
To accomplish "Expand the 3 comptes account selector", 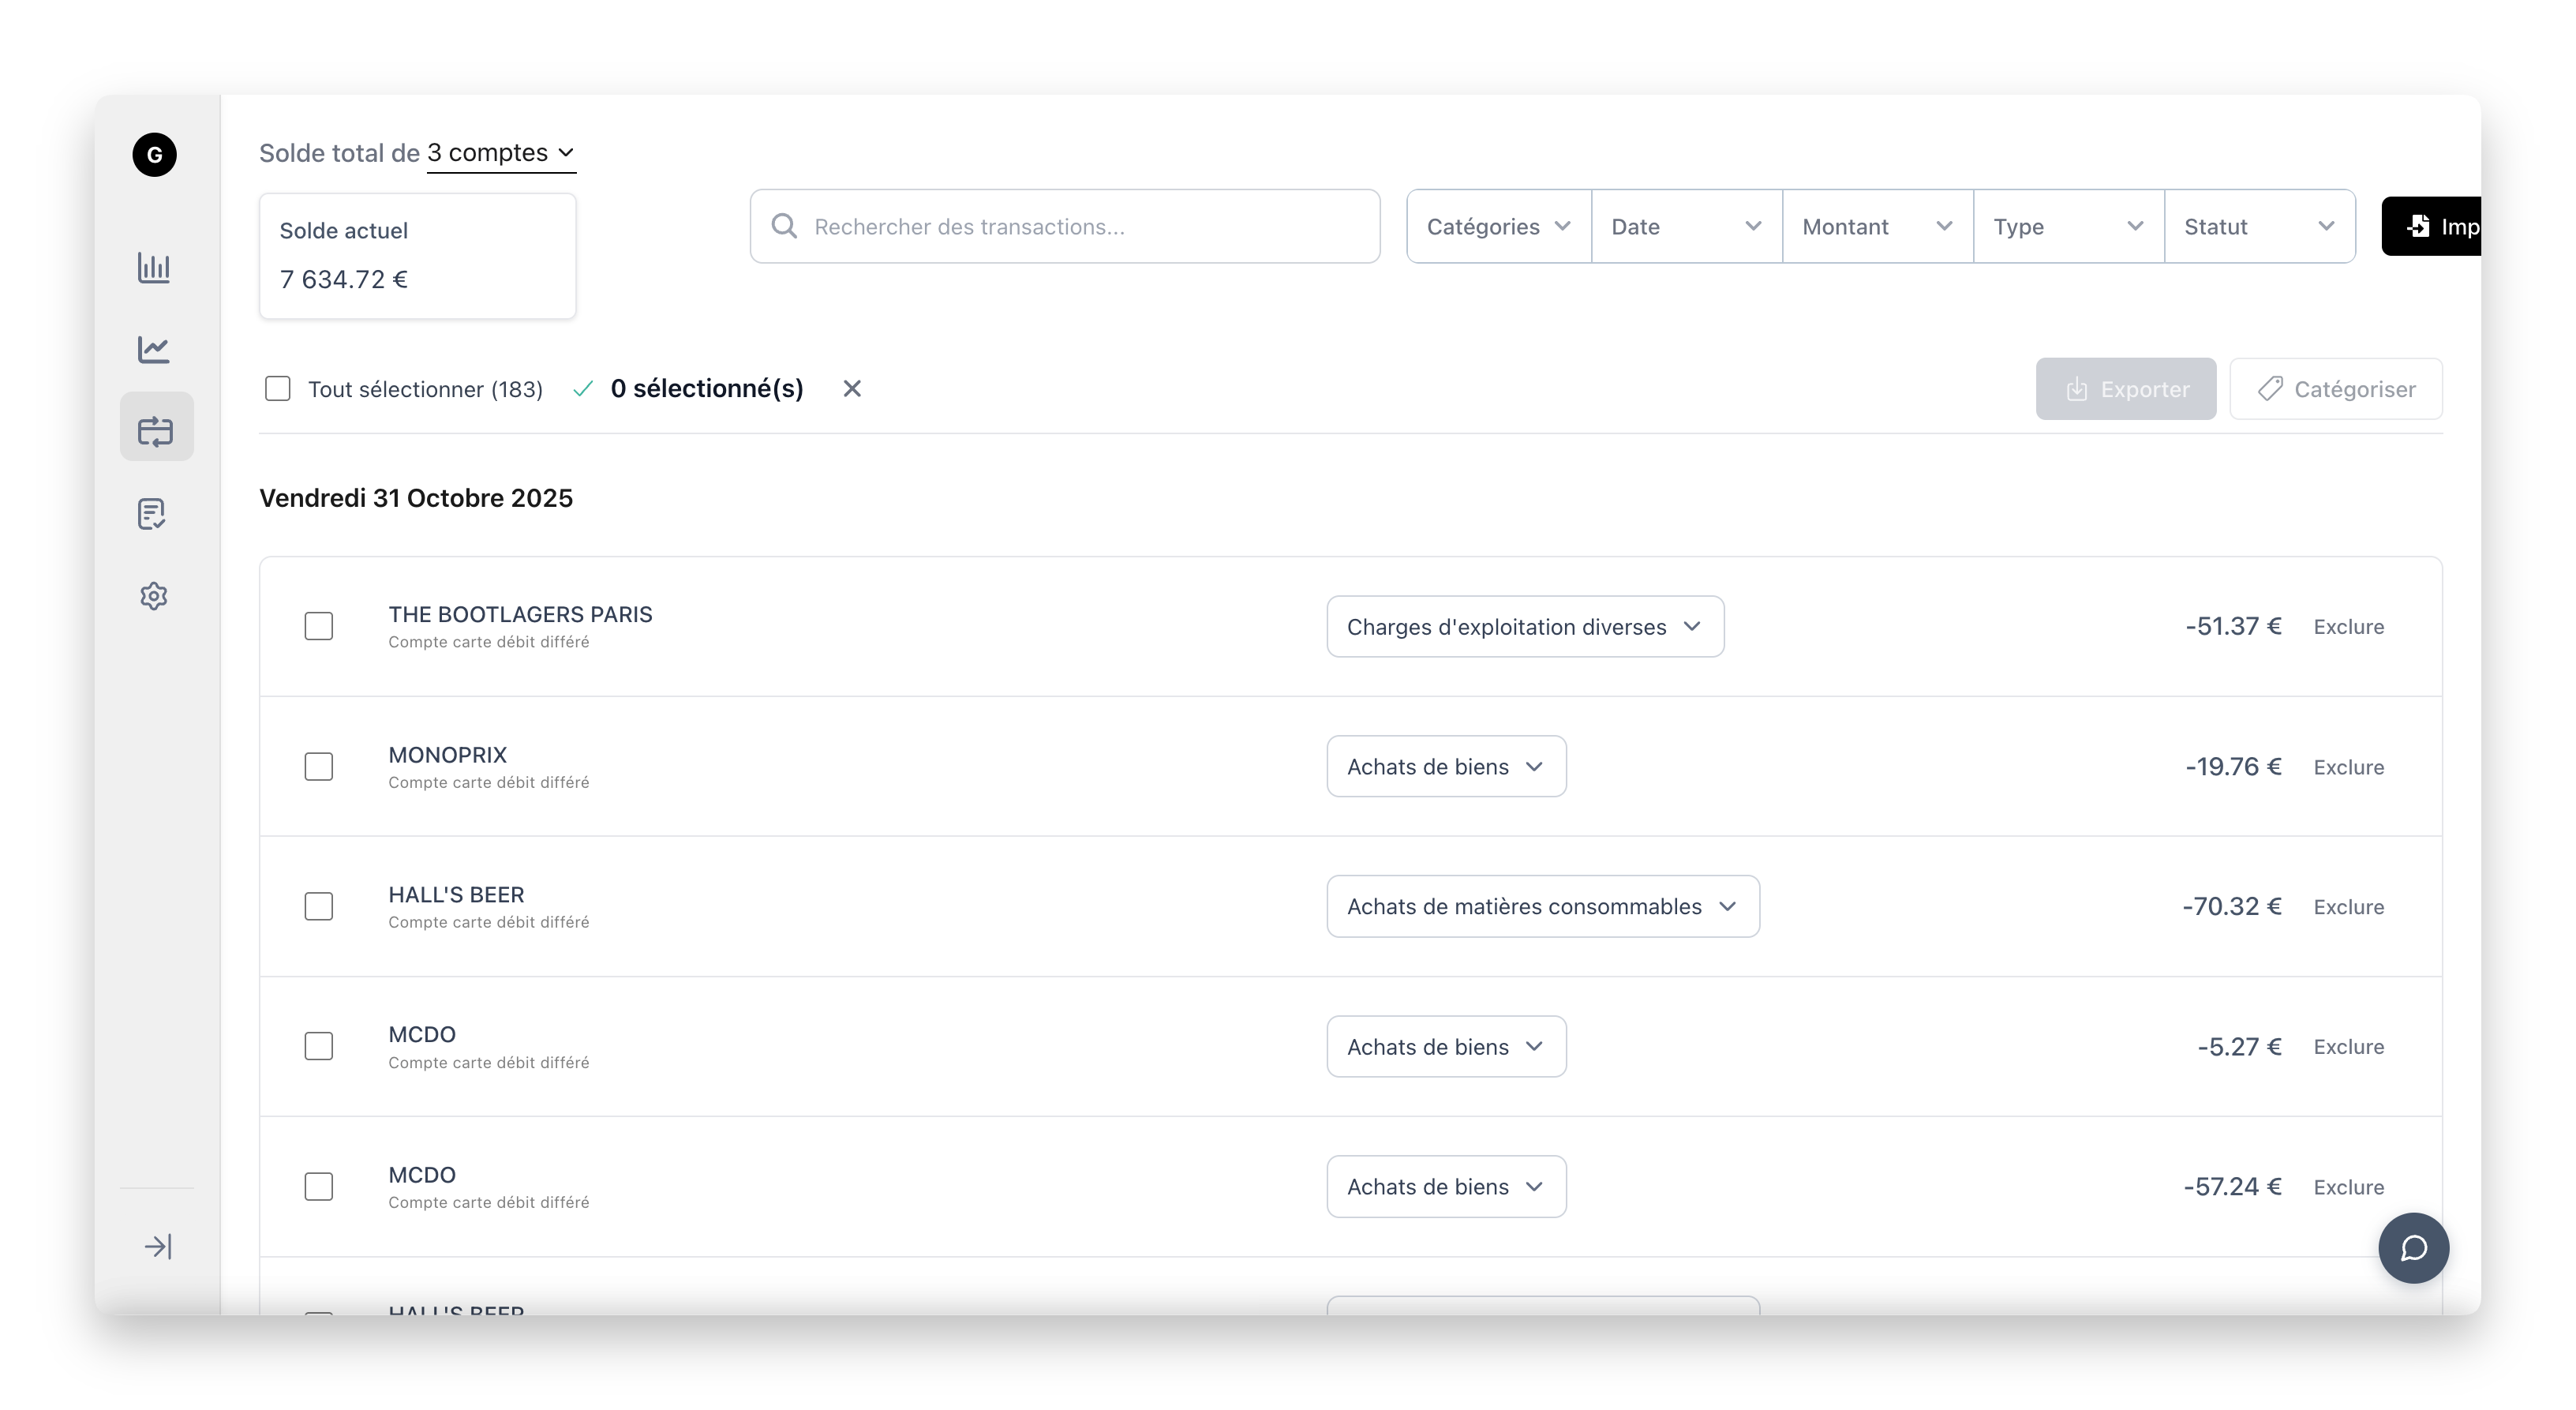I will click(501, 153).
